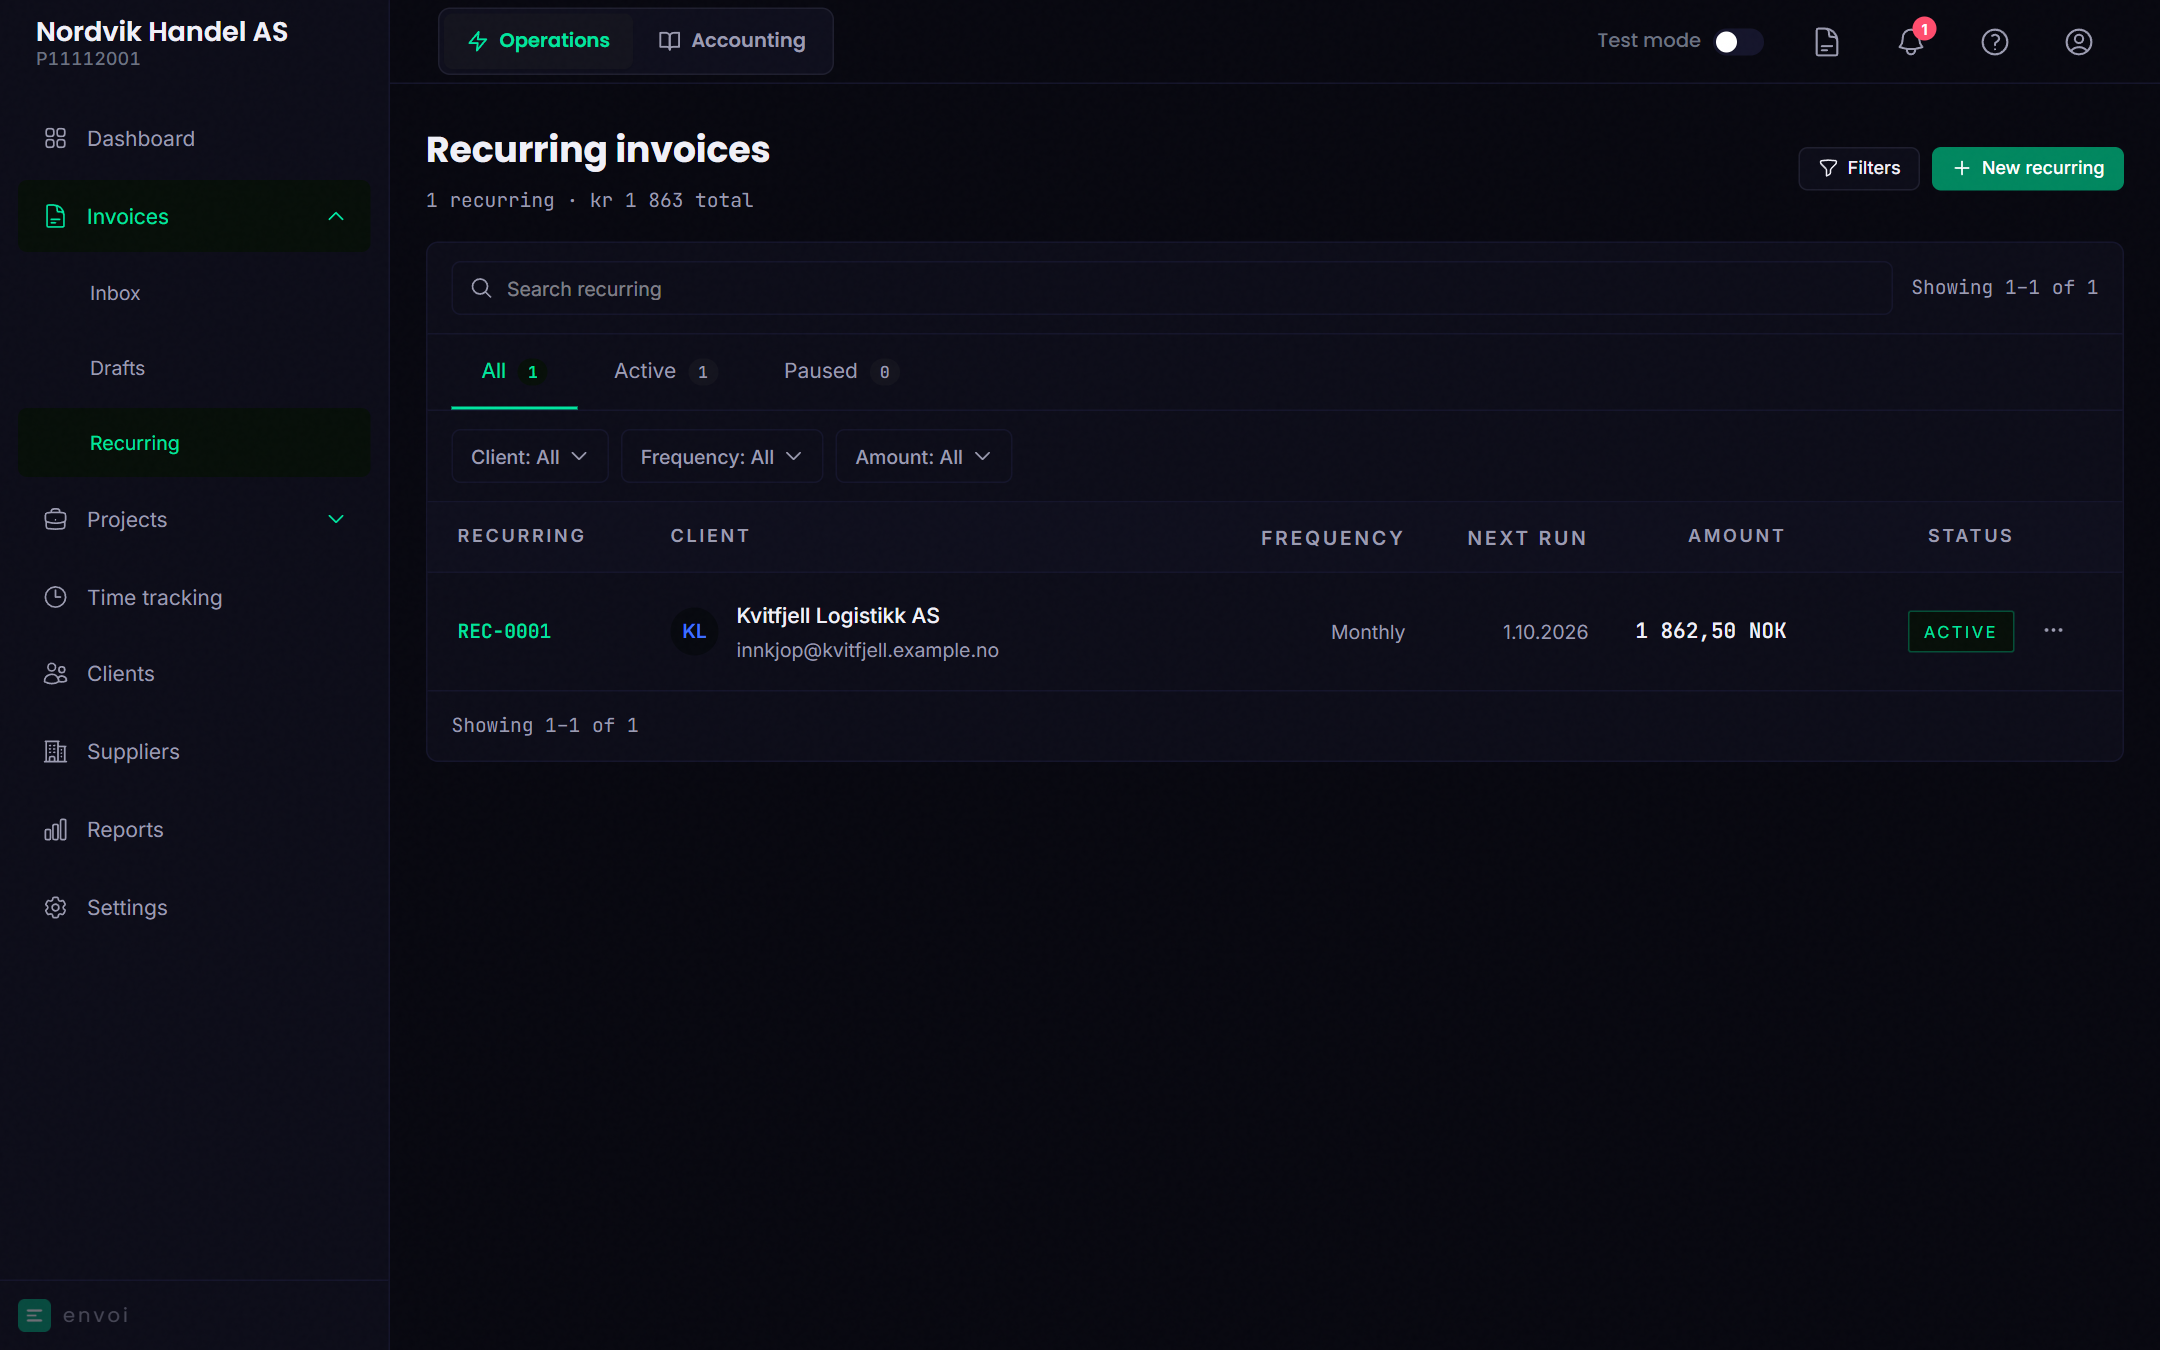
Task: Sort by the Frequency column header
Action: (1331, 538)
